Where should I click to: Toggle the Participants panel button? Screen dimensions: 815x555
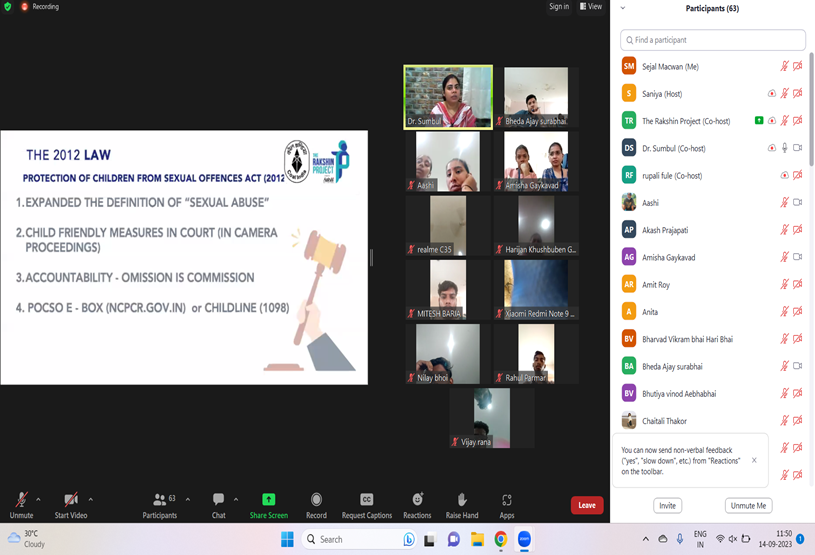click(160, 505)
